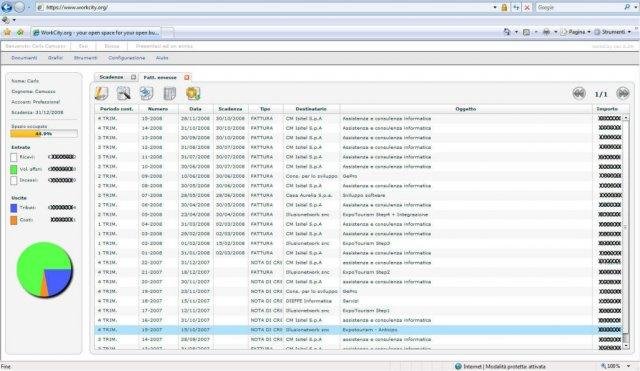640x371 pixels.
Task: Toggle the orange Costi checkbox under Uscite
Action: tap(14, 220)
